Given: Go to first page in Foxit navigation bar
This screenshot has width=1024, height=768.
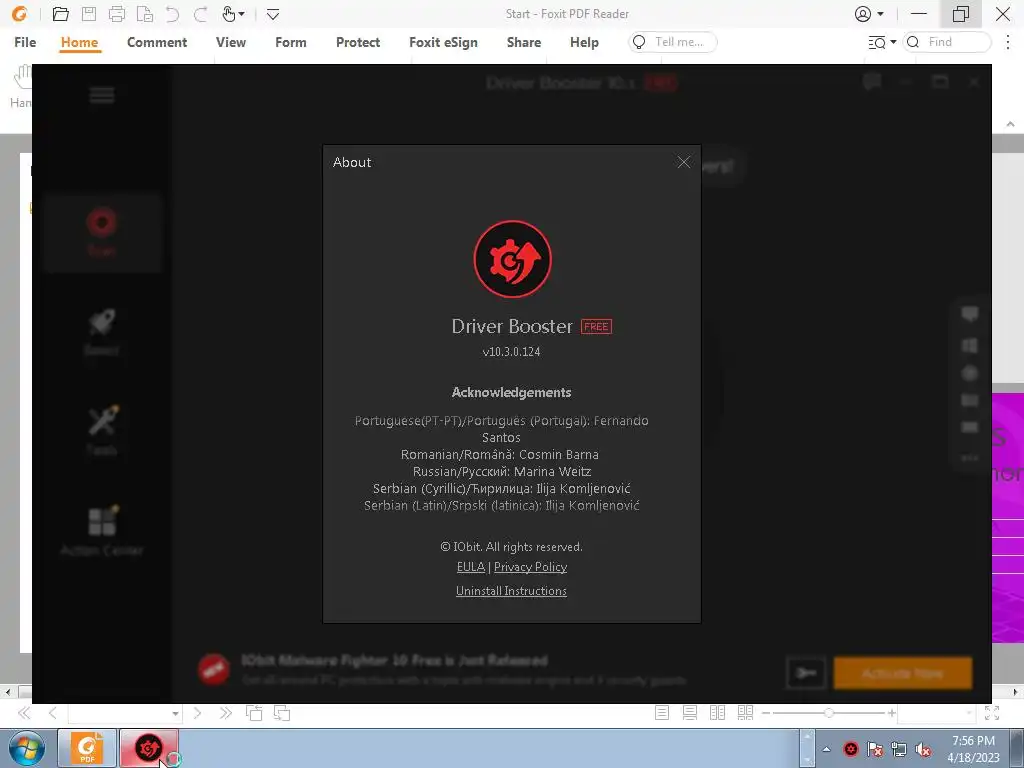Looking at the screenshot, I should click(24, 713).
